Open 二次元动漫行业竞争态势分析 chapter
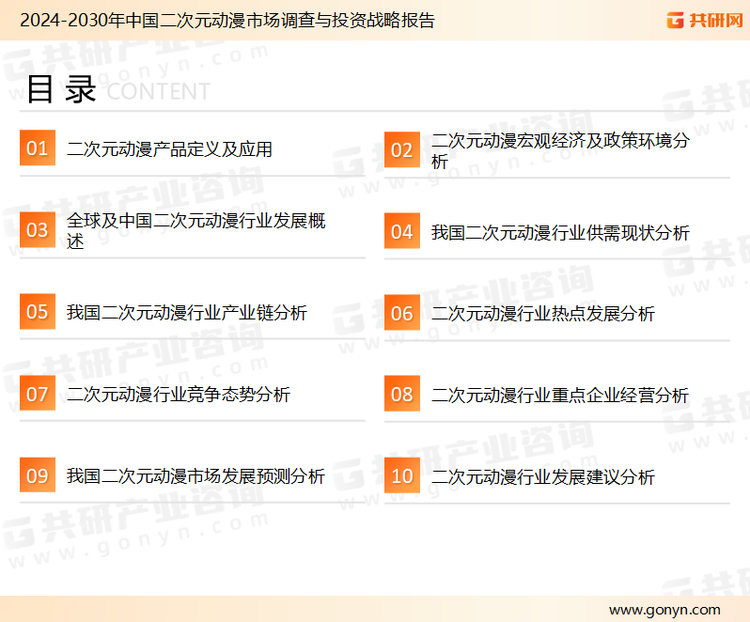The image size is (750, 622). [178, 395]
